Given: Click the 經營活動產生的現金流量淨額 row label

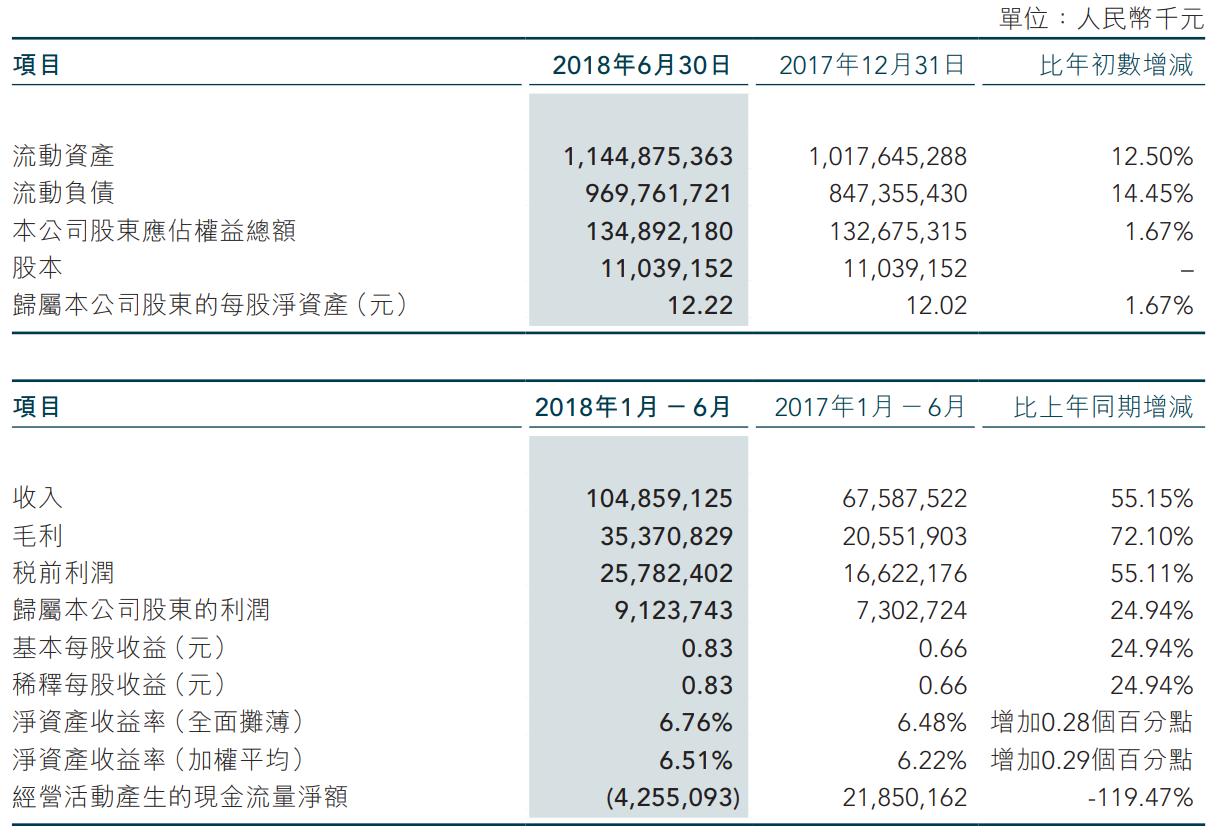Looking at the screenshot, I should pyautogui.click(x=180, y=797).
